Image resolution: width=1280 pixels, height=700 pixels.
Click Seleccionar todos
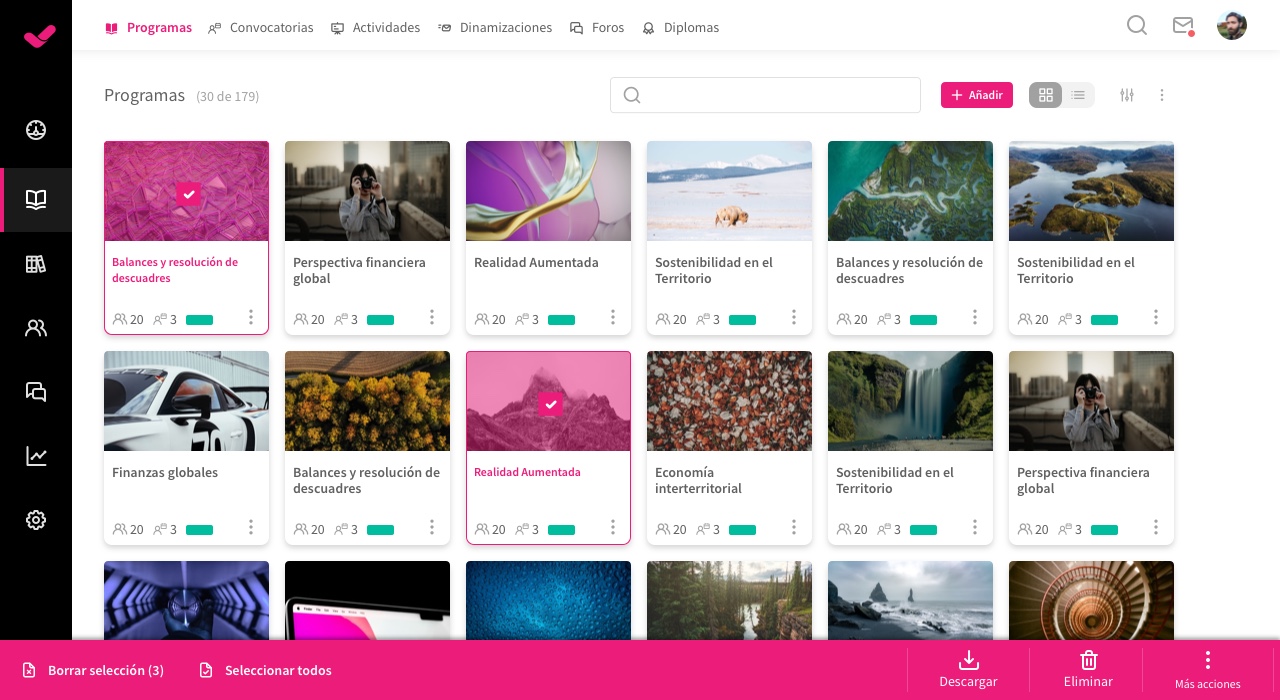pyautogui.click(x=266, y=670)
